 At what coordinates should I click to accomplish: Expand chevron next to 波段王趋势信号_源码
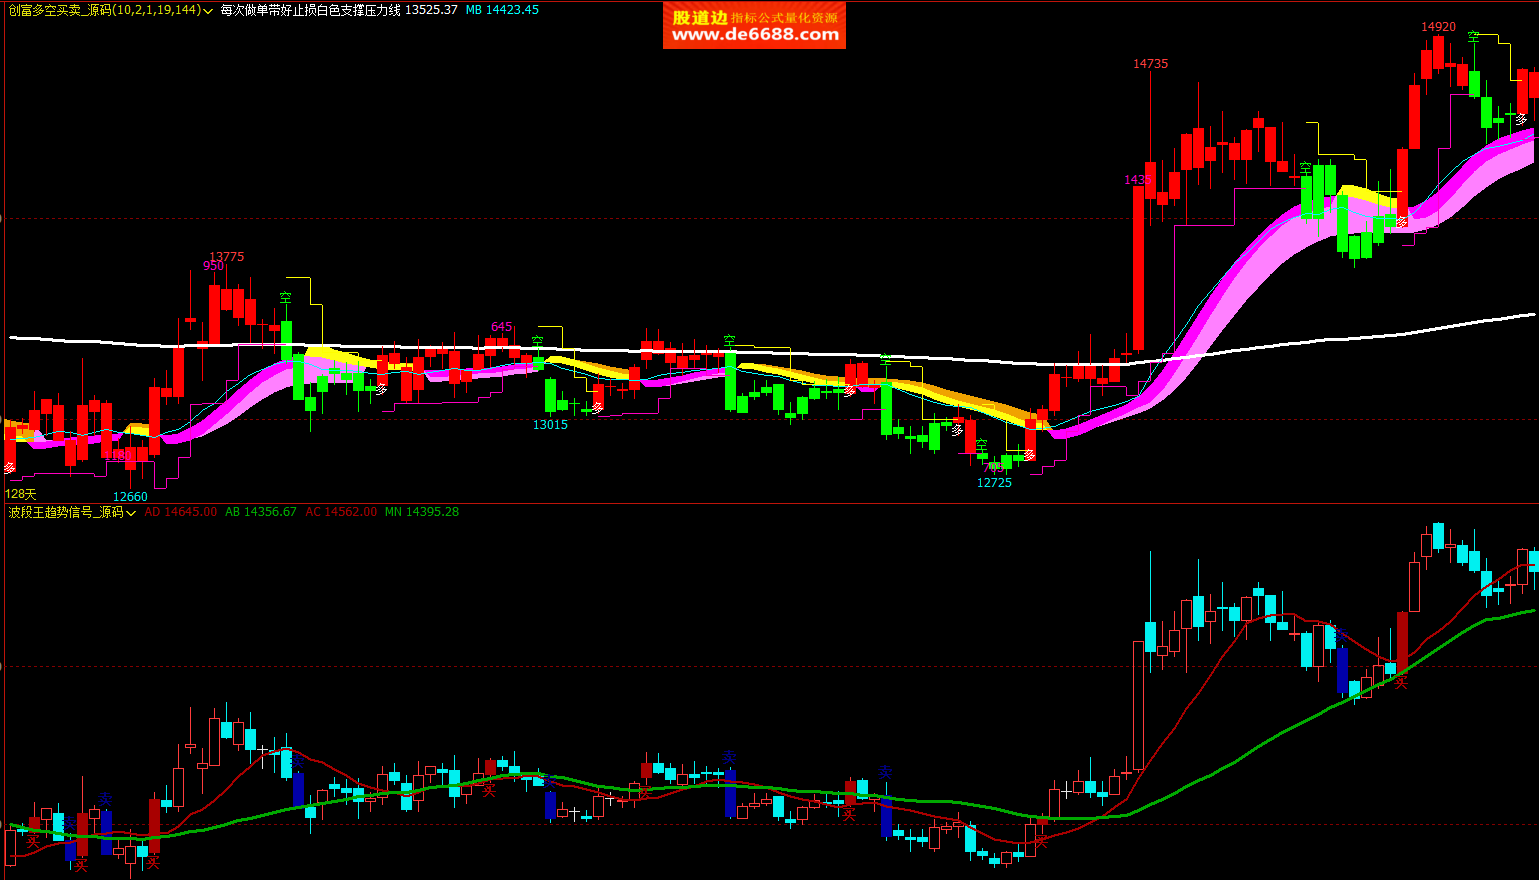131,513
